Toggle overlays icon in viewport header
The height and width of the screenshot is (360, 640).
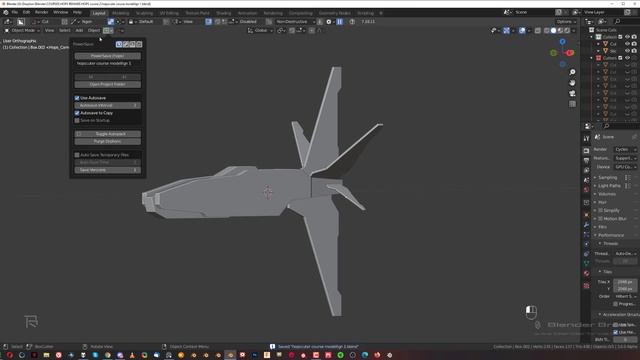coord(522,31)
